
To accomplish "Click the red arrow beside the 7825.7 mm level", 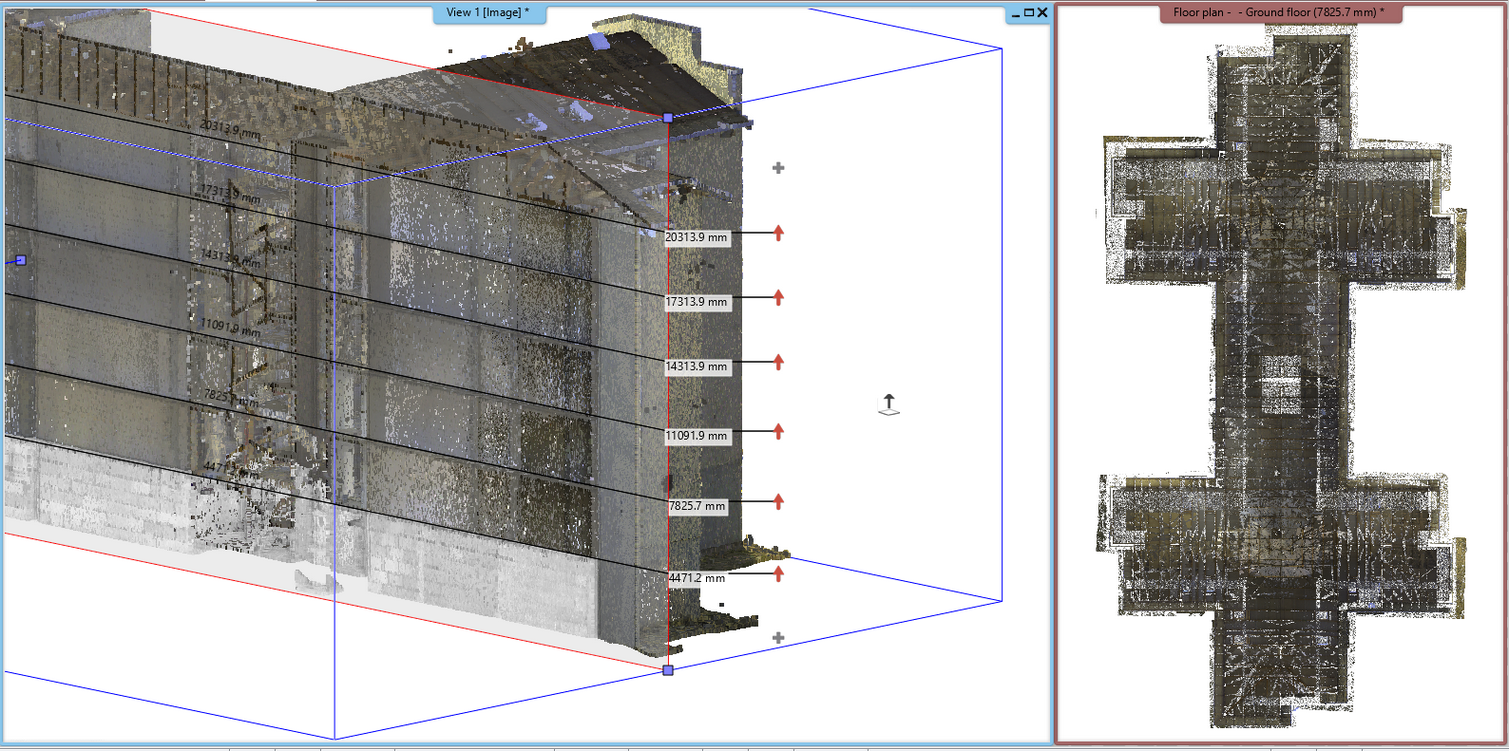I will [778, 501].
